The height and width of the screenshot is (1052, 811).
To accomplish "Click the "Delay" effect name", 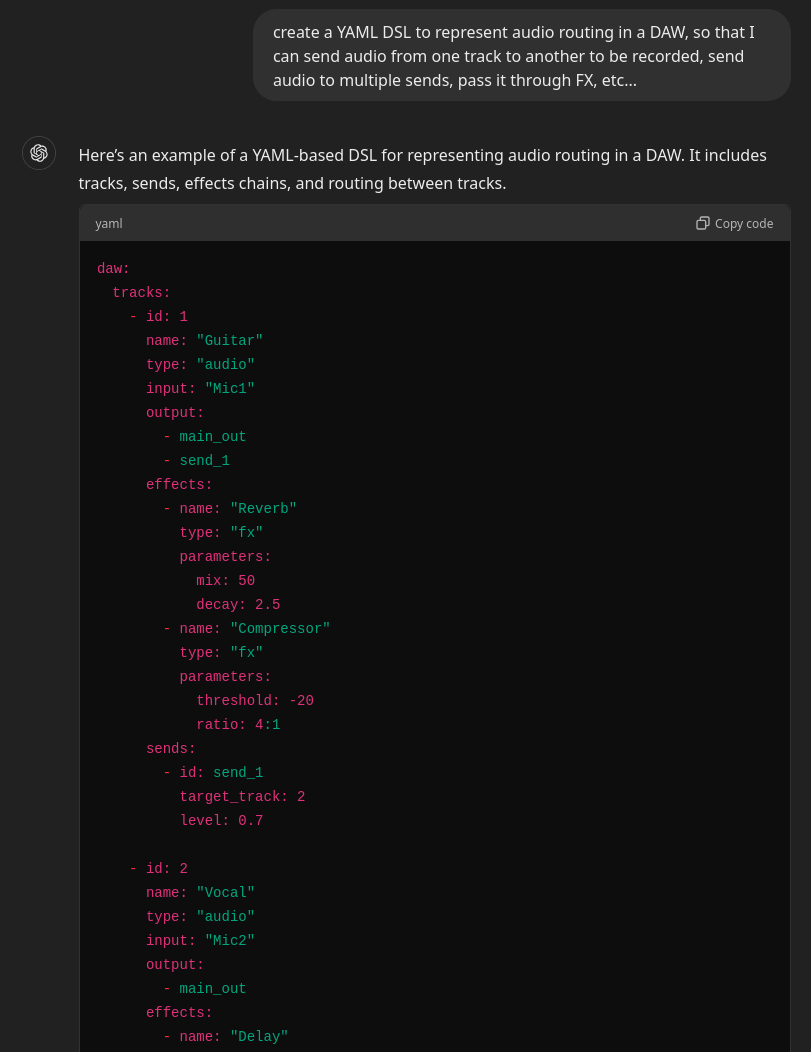I will 259,1037.
